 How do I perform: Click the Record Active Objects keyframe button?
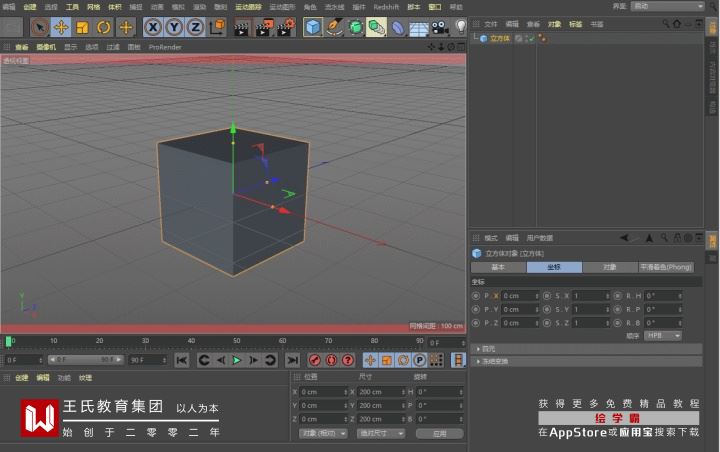(315, 360)
